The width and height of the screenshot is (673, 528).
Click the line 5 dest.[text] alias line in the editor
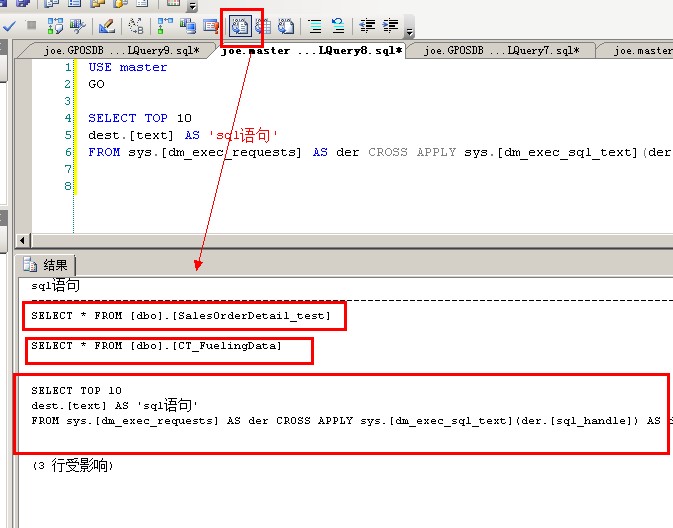click(183, 135)
